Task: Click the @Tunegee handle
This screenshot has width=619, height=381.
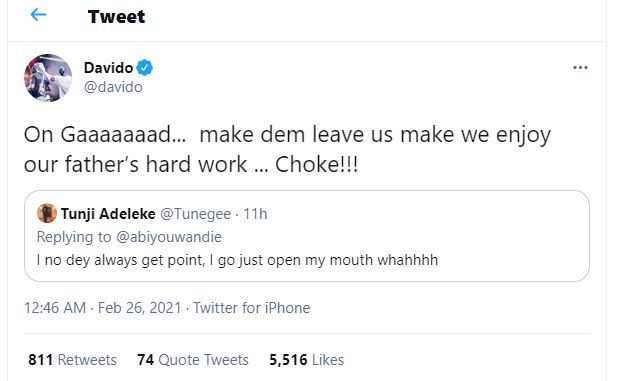Action: click(195, 214)
